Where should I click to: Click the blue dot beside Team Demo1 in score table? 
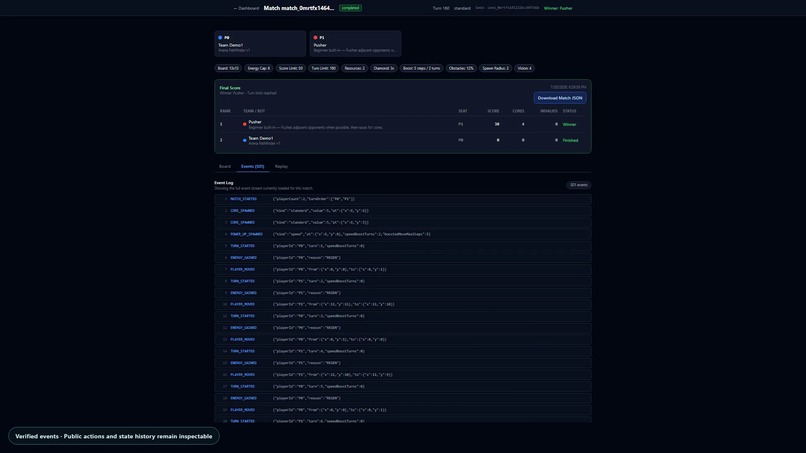245,140
